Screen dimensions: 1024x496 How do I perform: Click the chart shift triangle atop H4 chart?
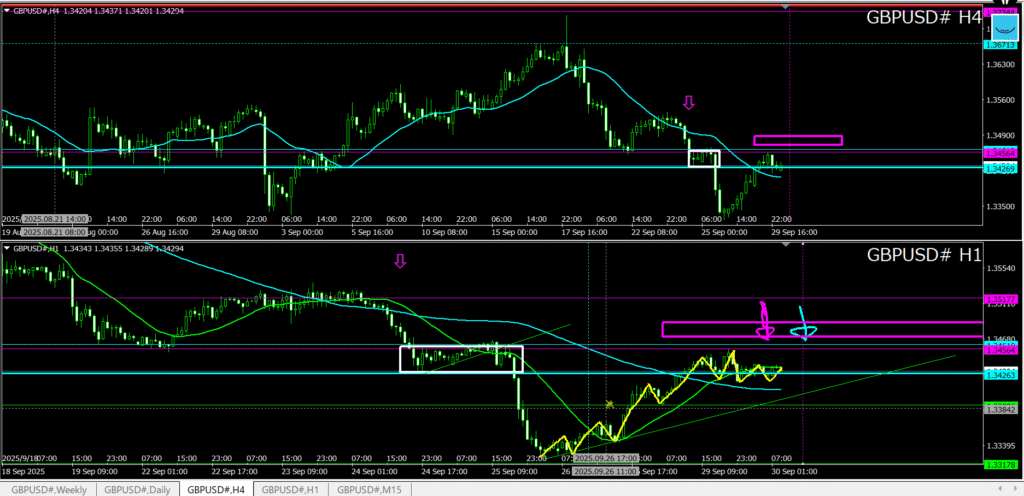coord(786,7)
